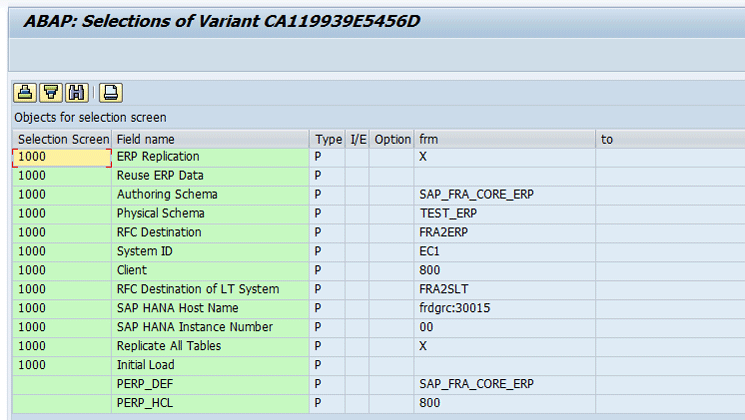Select the highlighted 1000 cell for ERP Replication
Image resolution: width=745 pixels, height=420 pixels.
click(x=62, y=158)
